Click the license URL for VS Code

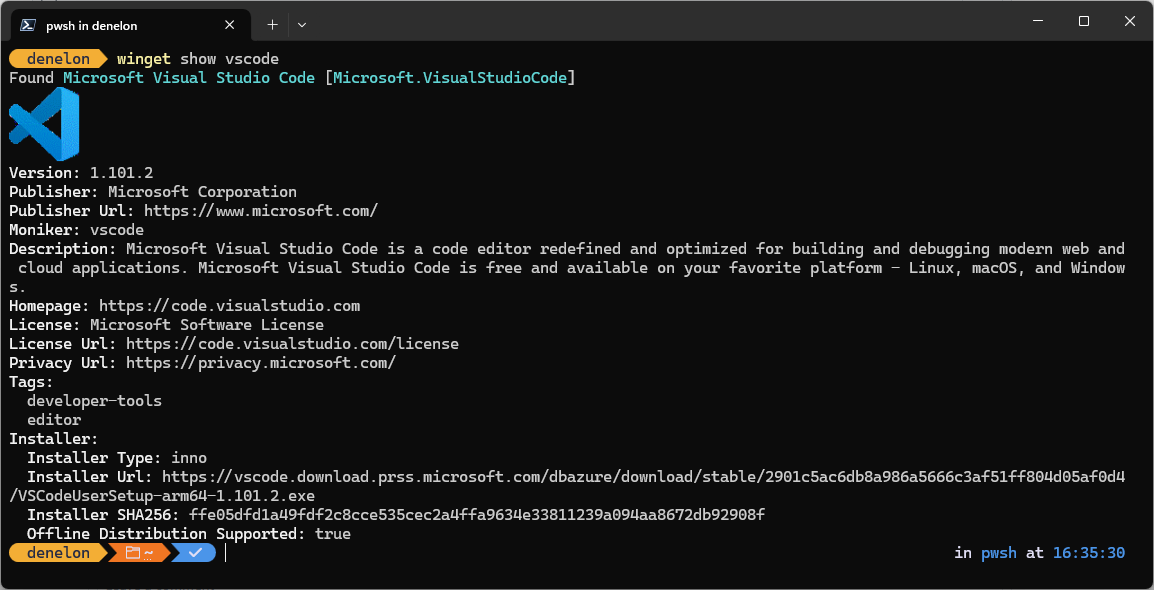point(290,343)
